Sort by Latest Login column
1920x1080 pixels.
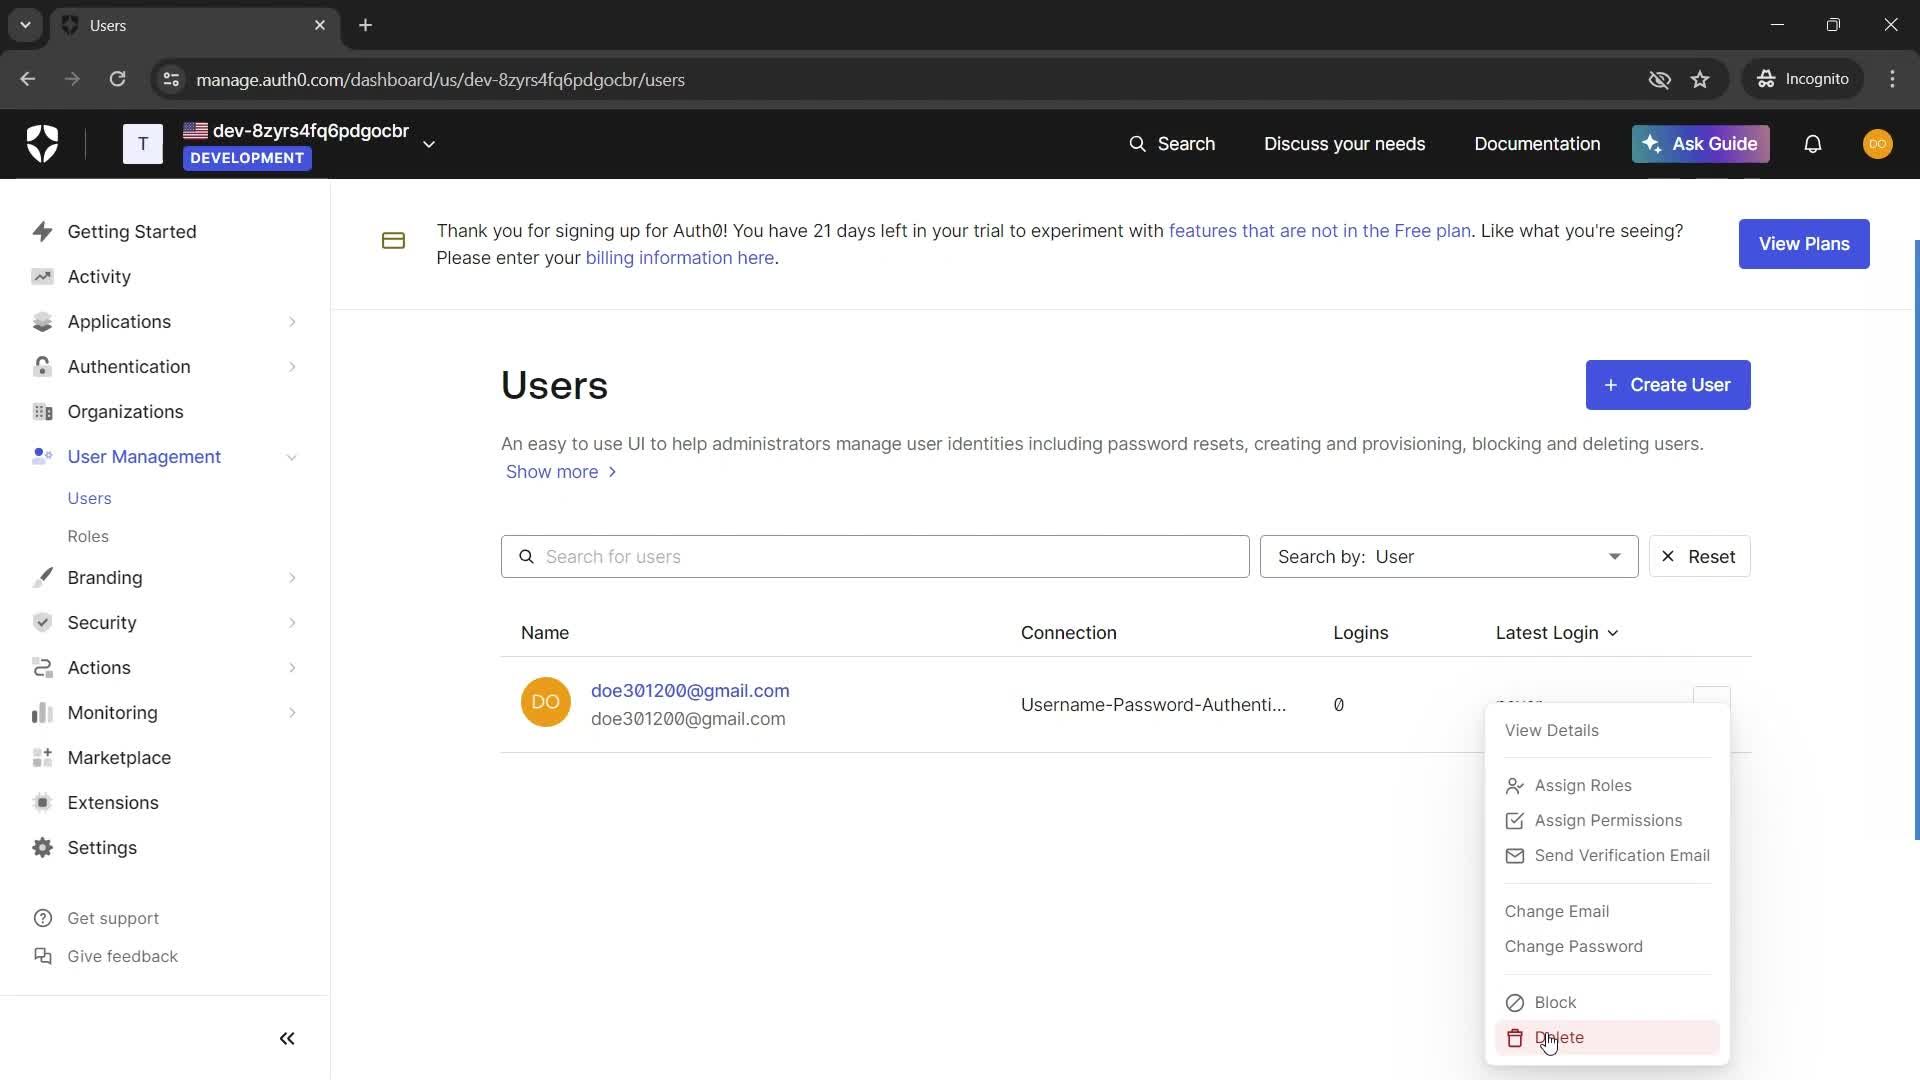pyautogui.click(x=1557, y=633)
